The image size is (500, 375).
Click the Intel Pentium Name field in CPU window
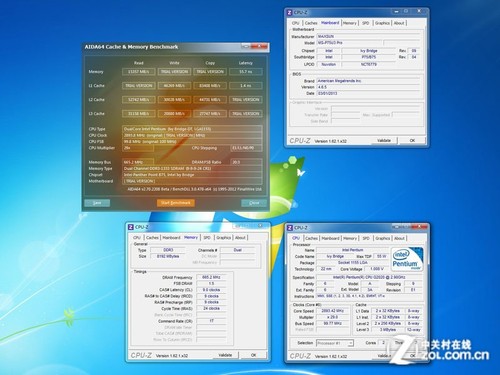pyautogui.click(x=352, y=250)
